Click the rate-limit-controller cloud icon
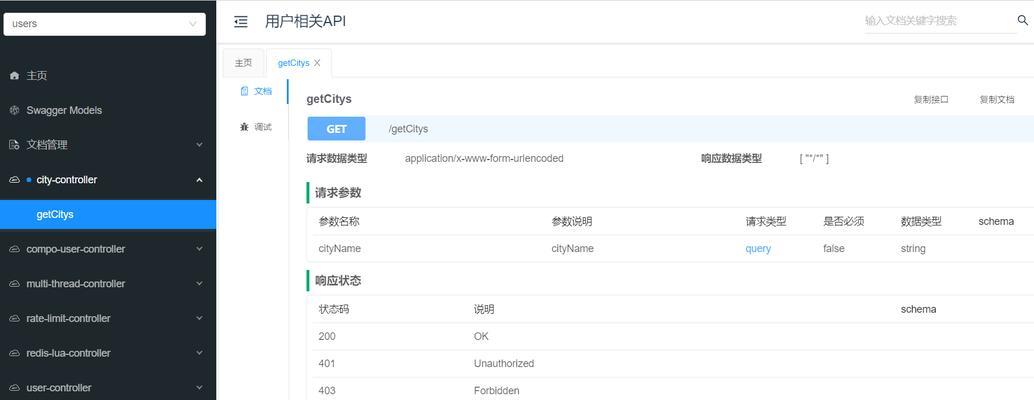Image resolution: width=1034 pixels, height=400 pixels. [x=15, y=318]
